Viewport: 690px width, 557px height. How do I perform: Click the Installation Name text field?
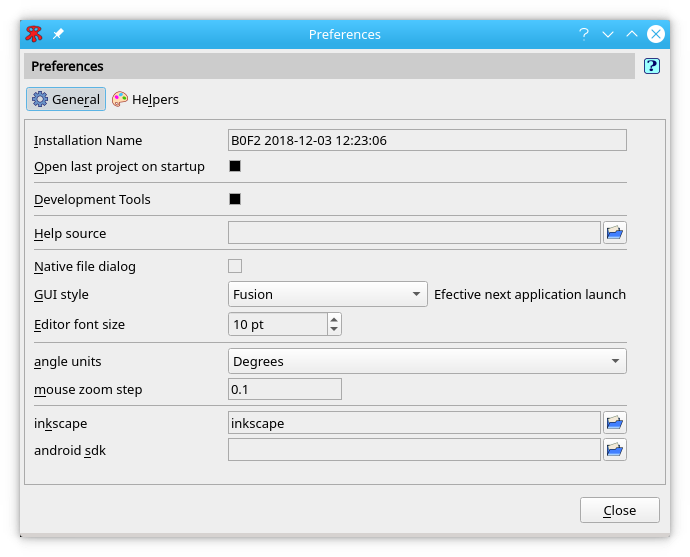tap(427, 140)
